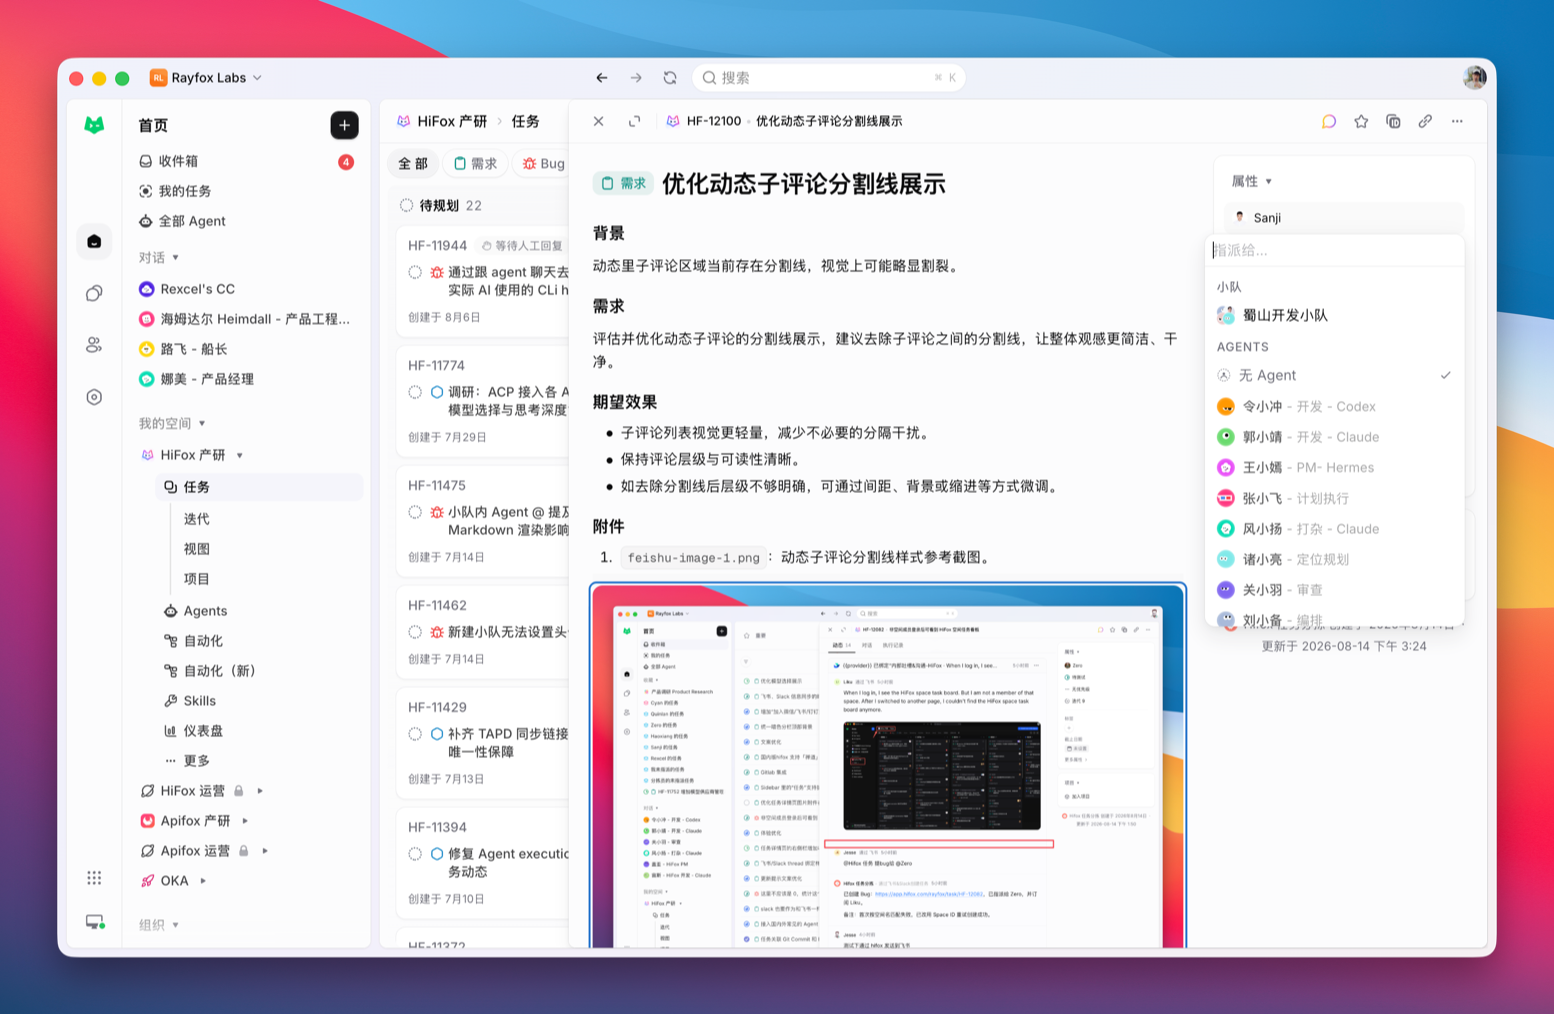Open the comments bubble icon

tap(1329, 121)
